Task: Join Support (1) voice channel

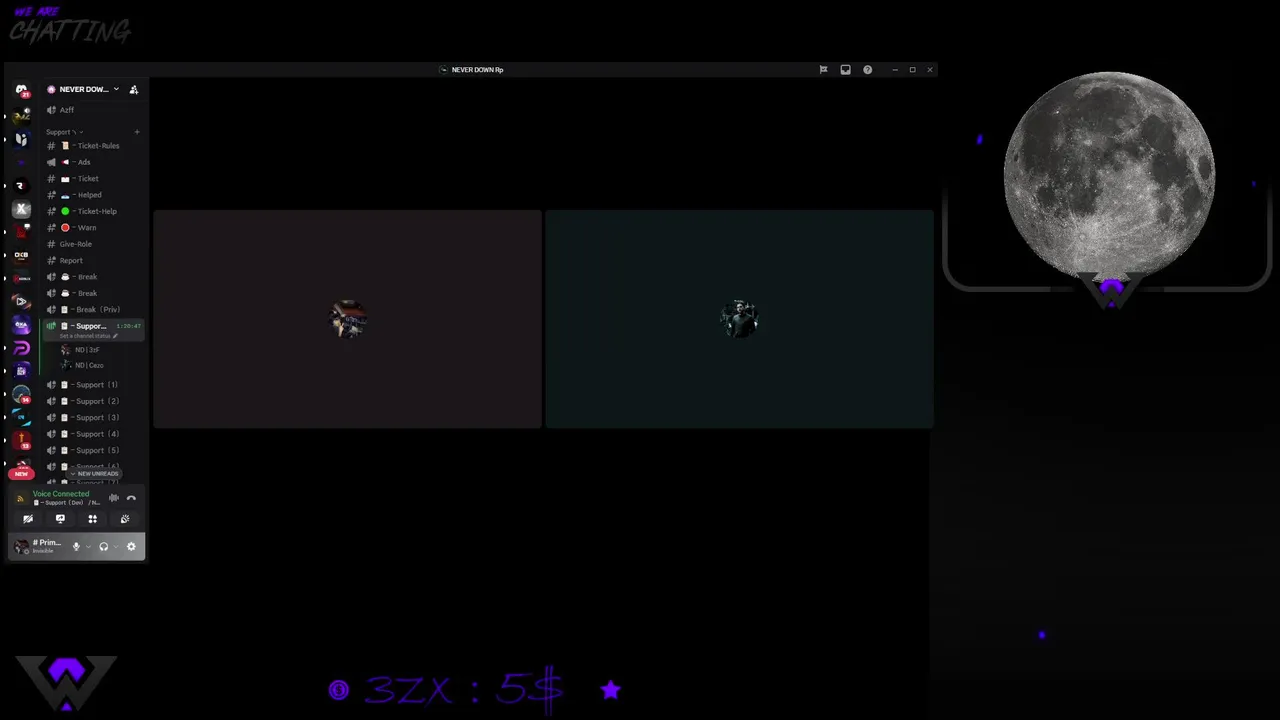Action: pos(94,385)
